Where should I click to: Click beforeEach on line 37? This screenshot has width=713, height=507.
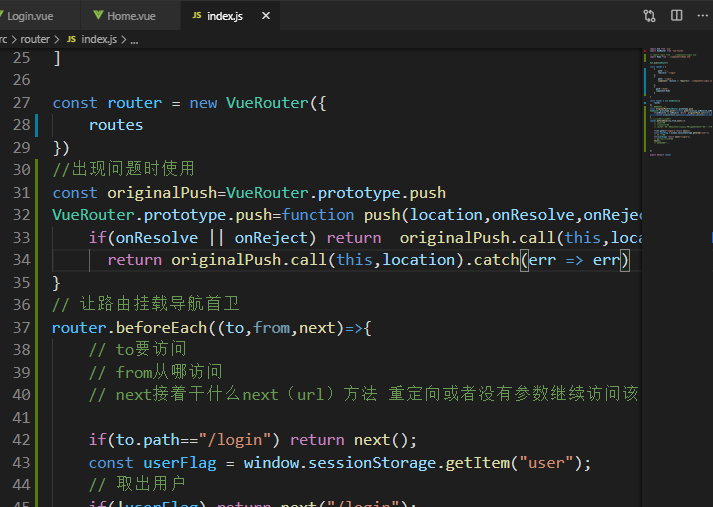(x=161, y=327)
